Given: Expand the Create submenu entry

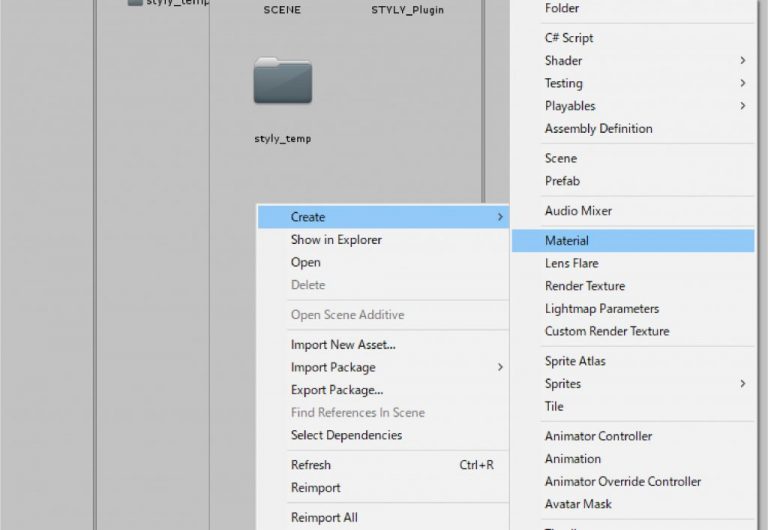Looking at the screenshot, I should click(308, 217).
